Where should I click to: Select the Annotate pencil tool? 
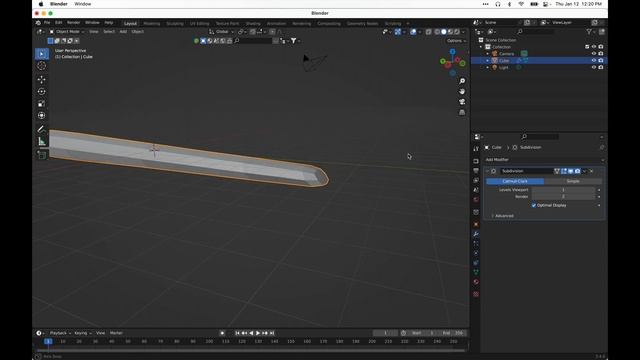(x=42, y=129)
